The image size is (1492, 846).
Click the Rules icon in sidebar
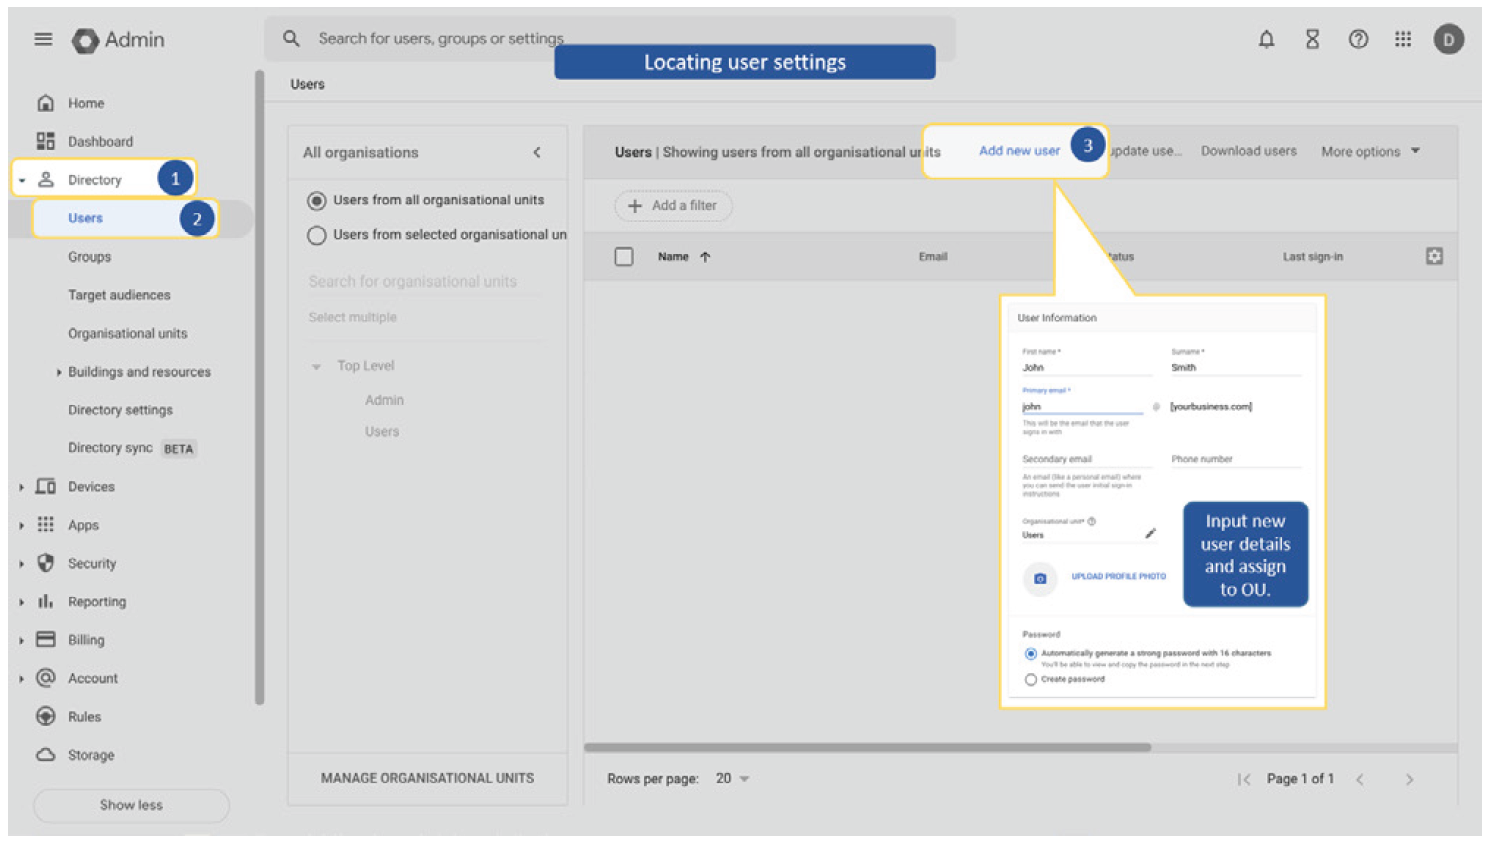[45, 716]
